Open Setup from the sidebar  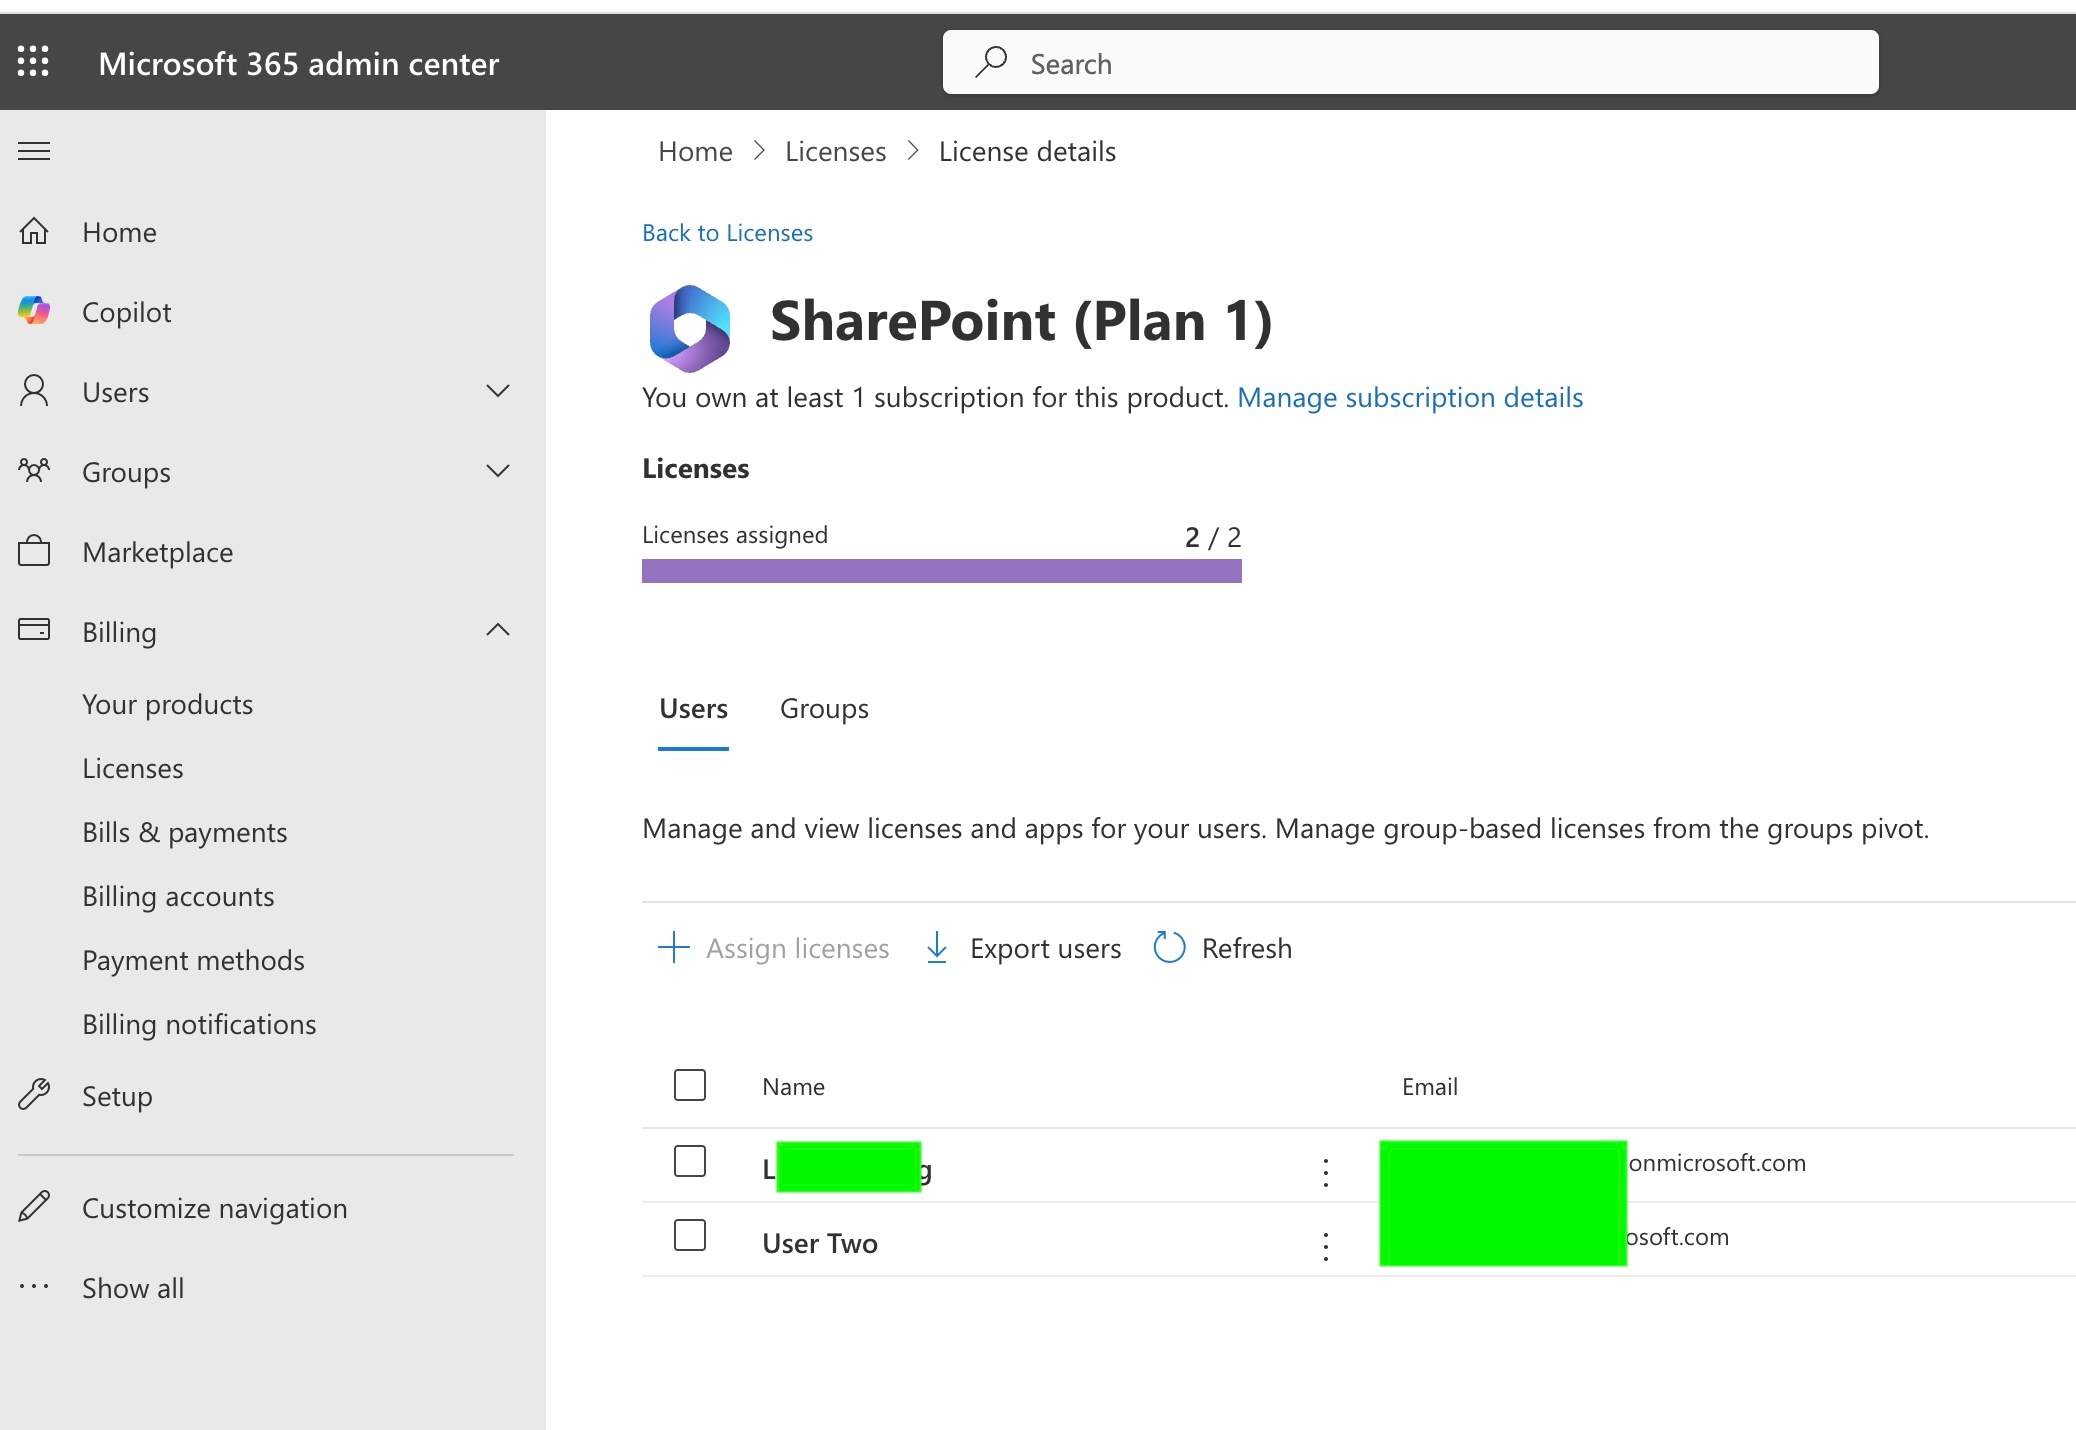[x=117, y=1095]
